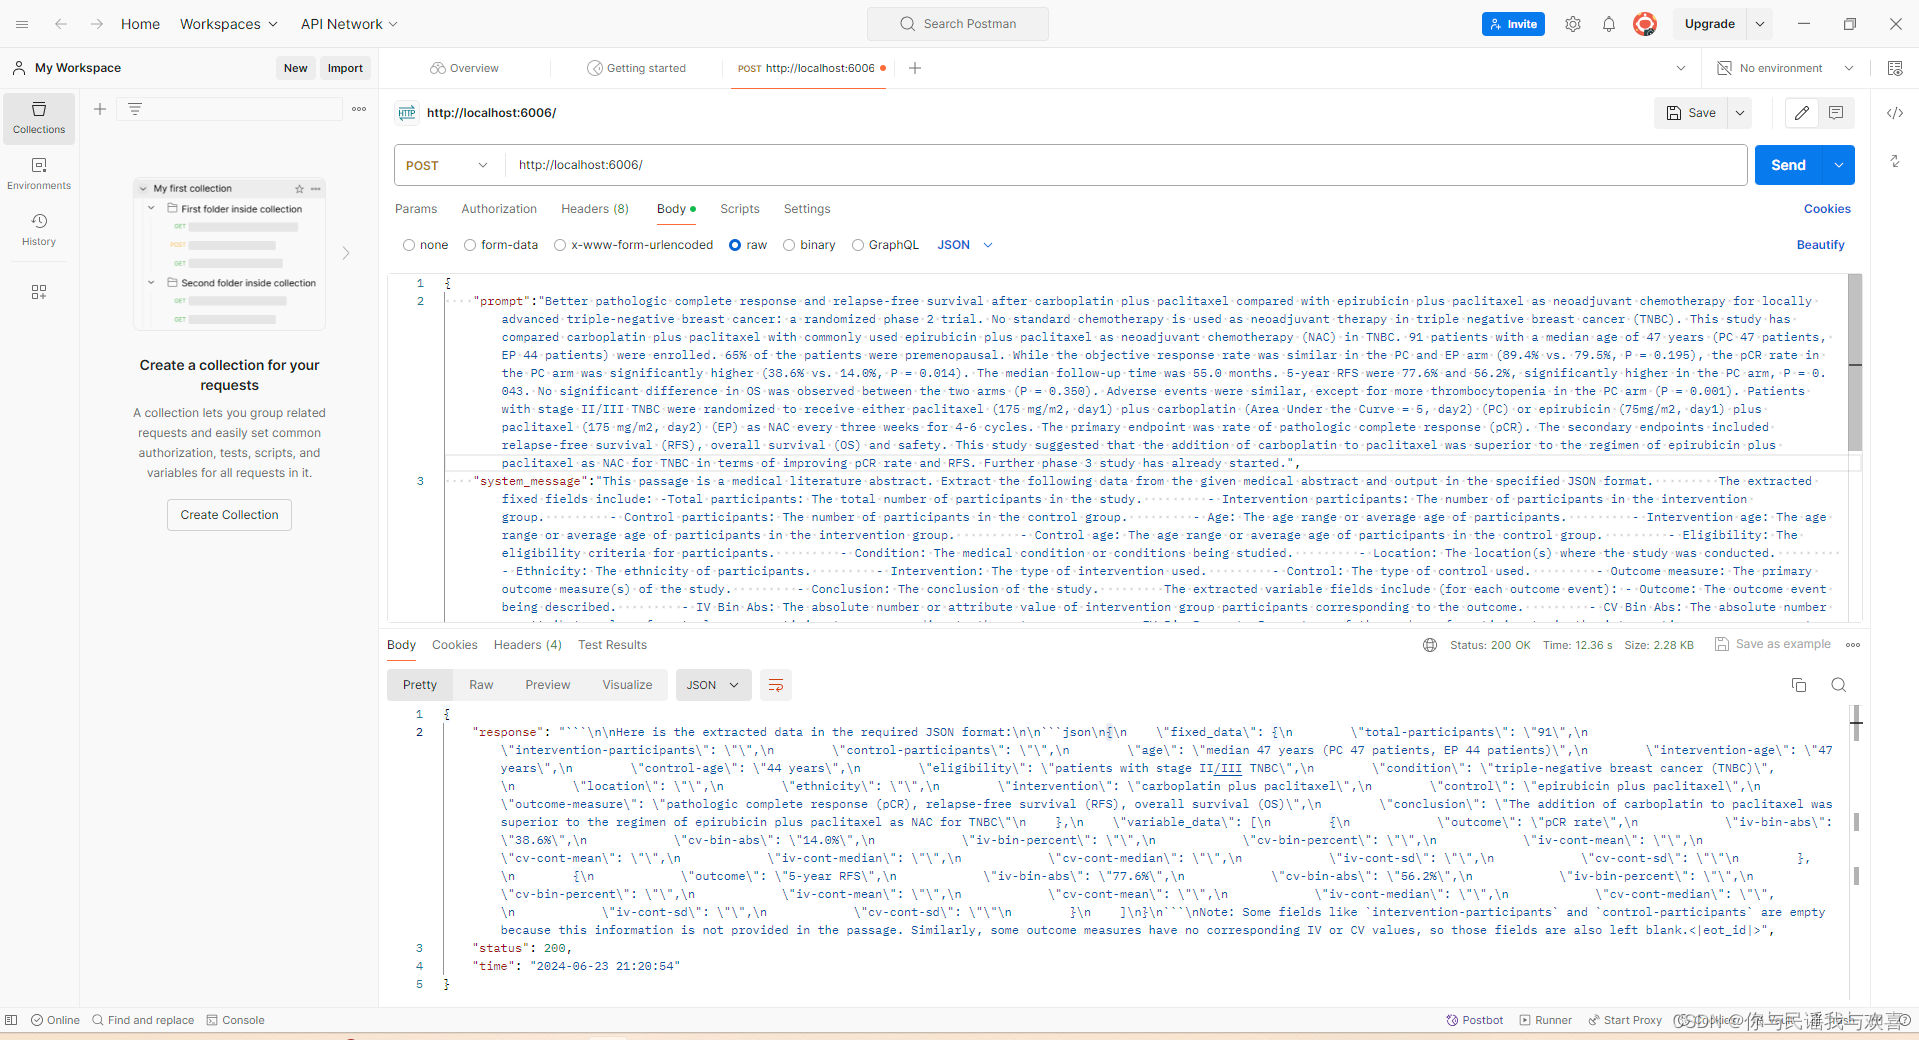
Task: Open History in the sidebar
Action: 39,230
